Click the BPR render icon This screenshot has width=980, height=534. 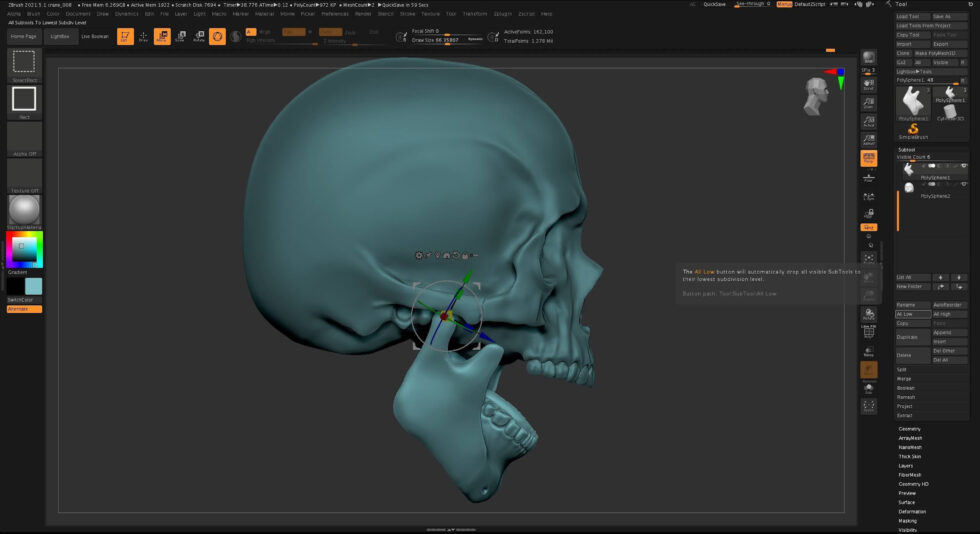869,58
